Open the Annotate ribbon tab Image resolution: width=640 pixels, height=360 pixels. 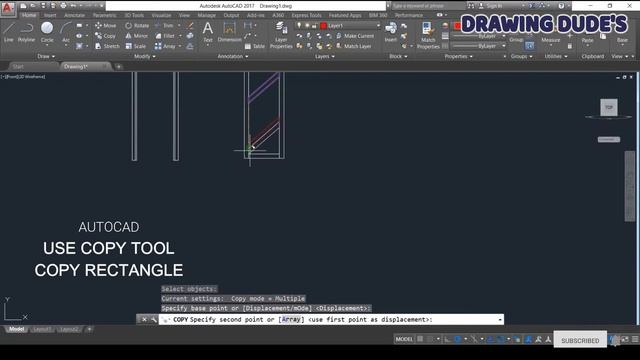(x=74, y=15)
